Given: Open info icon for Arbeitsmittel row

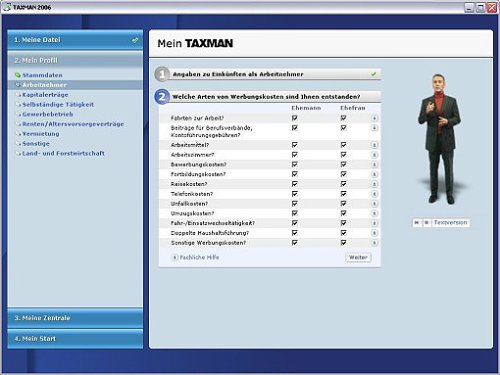Looking at the screenshot, I should click(374, 145).
